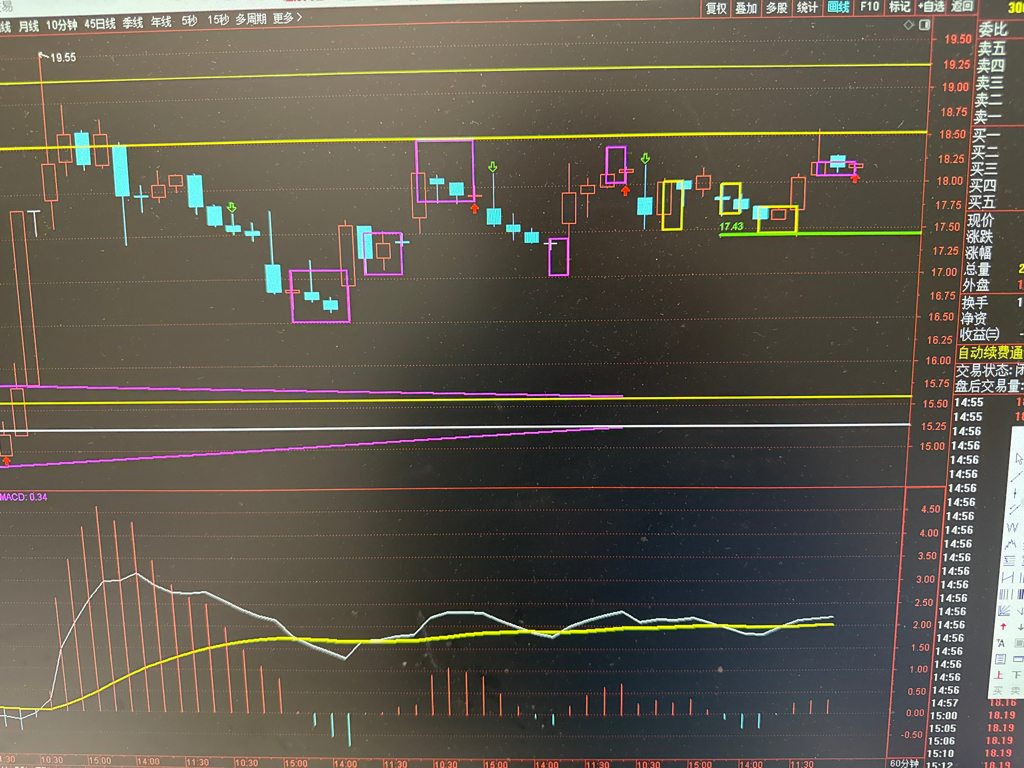This screenshot has width=1024, height=768.
Task: Toggle the side panel layout icon
Action: (x=924, y=25)
